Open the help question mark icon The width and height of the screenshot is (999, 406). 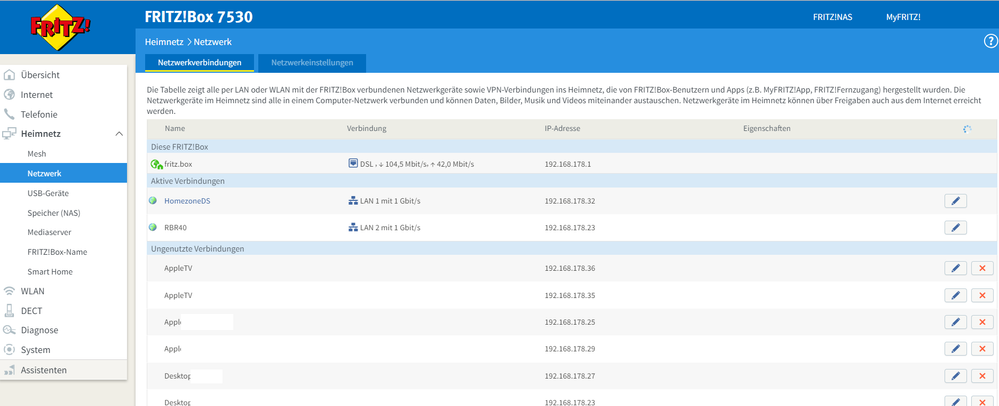click(x=990, y=40)
